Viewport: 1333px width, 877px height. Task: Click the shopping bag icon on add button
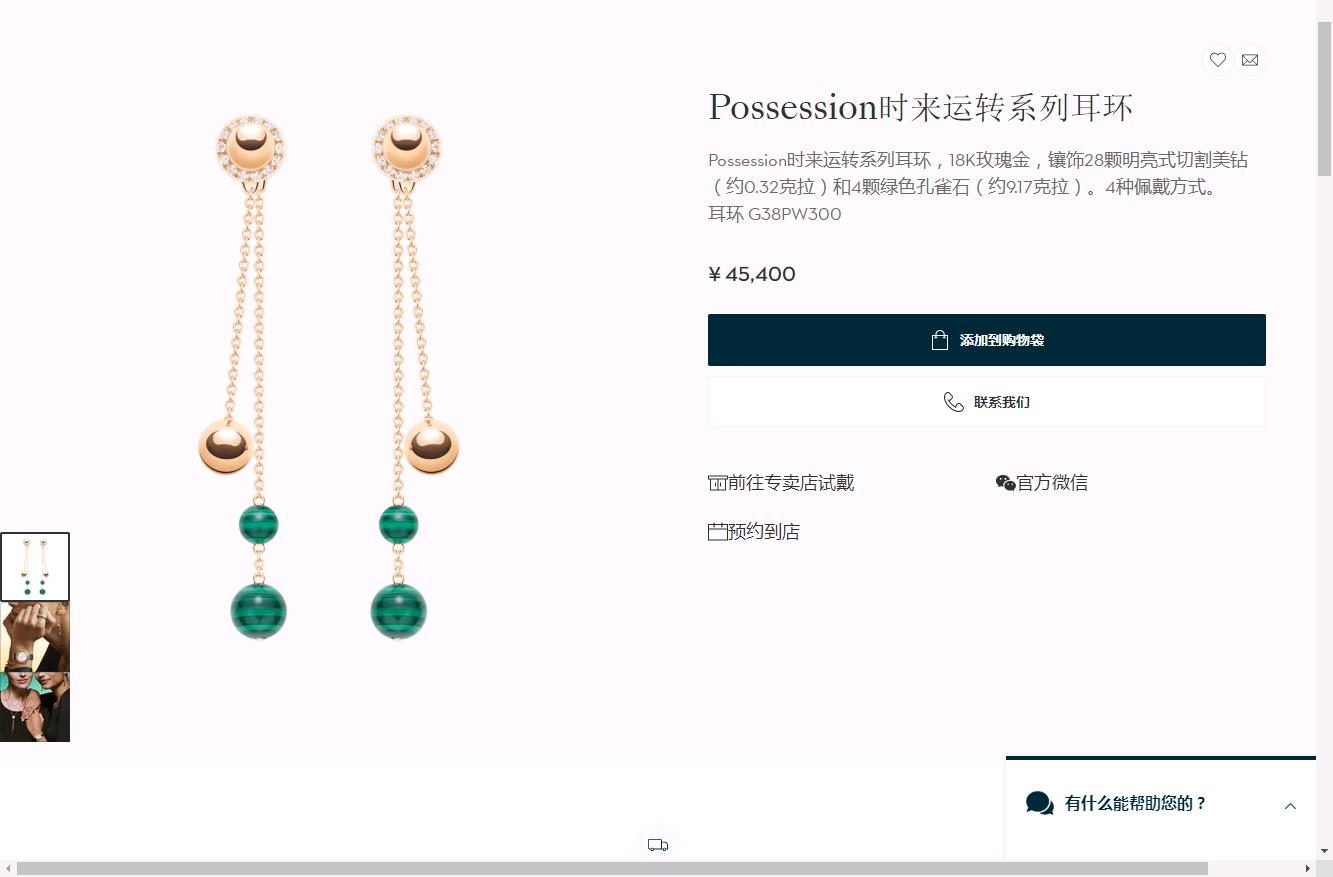pos(939,340)
